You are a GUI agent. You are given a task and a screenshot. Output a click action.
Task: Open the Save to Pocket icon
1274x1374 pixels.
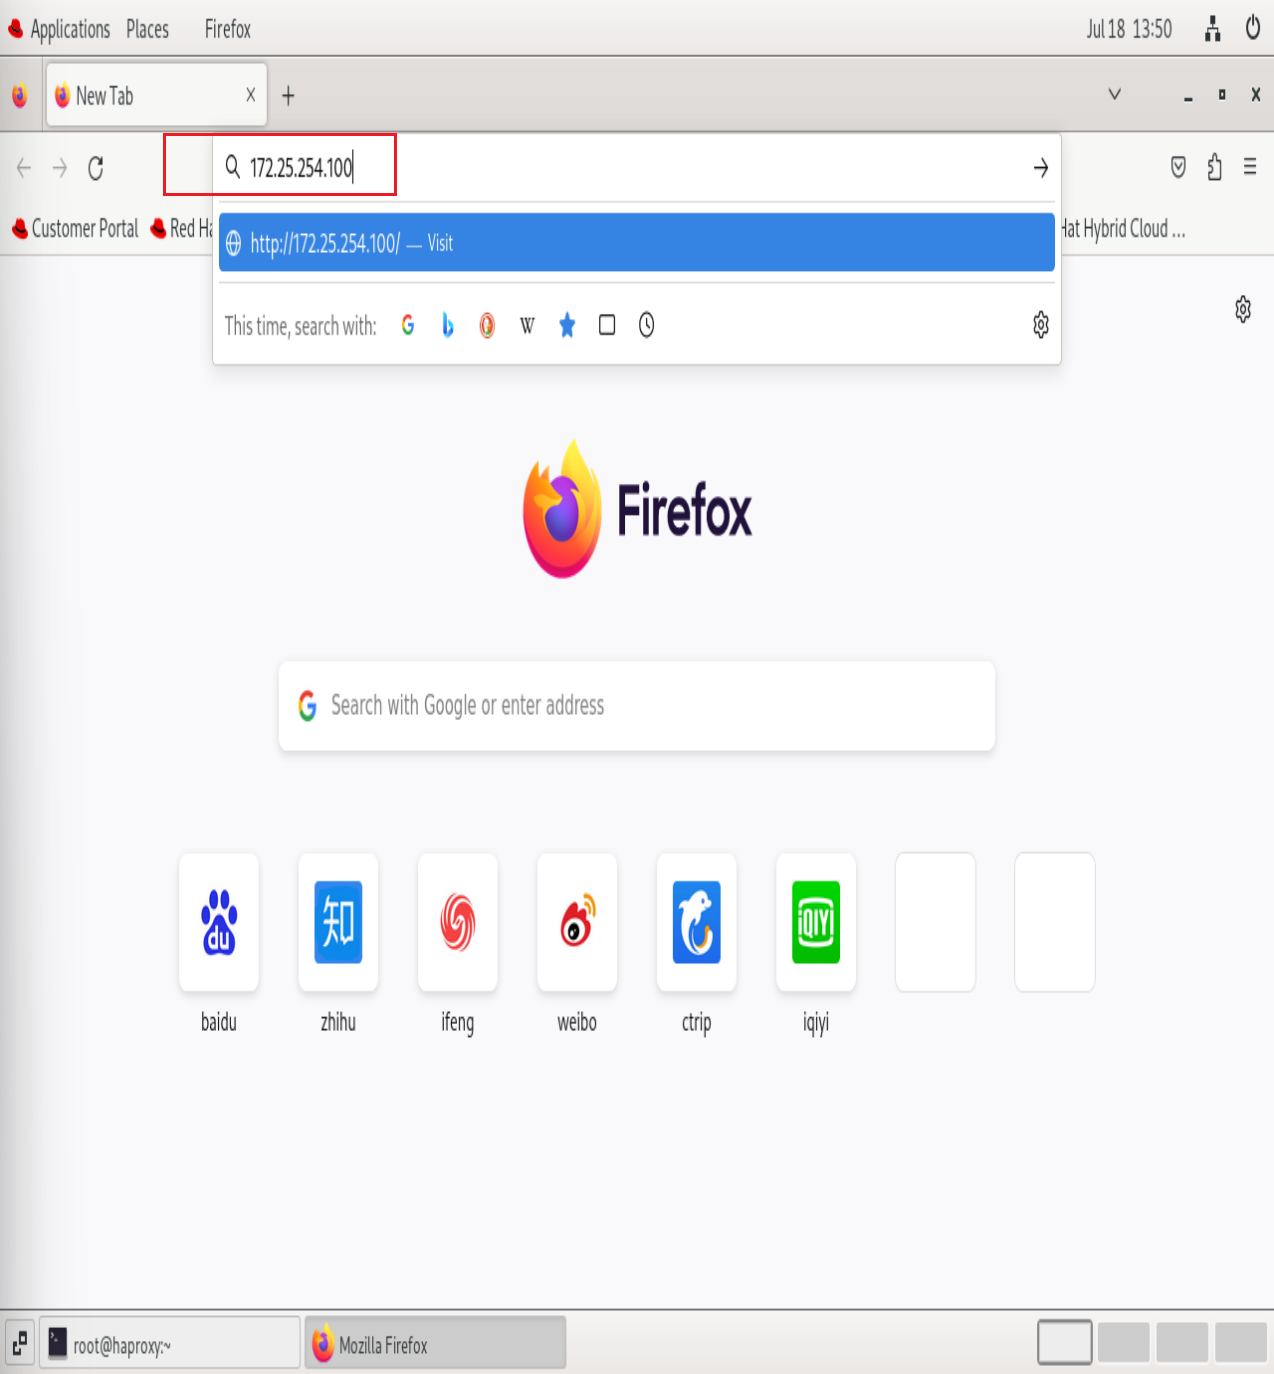click(x=1178, y=167)
